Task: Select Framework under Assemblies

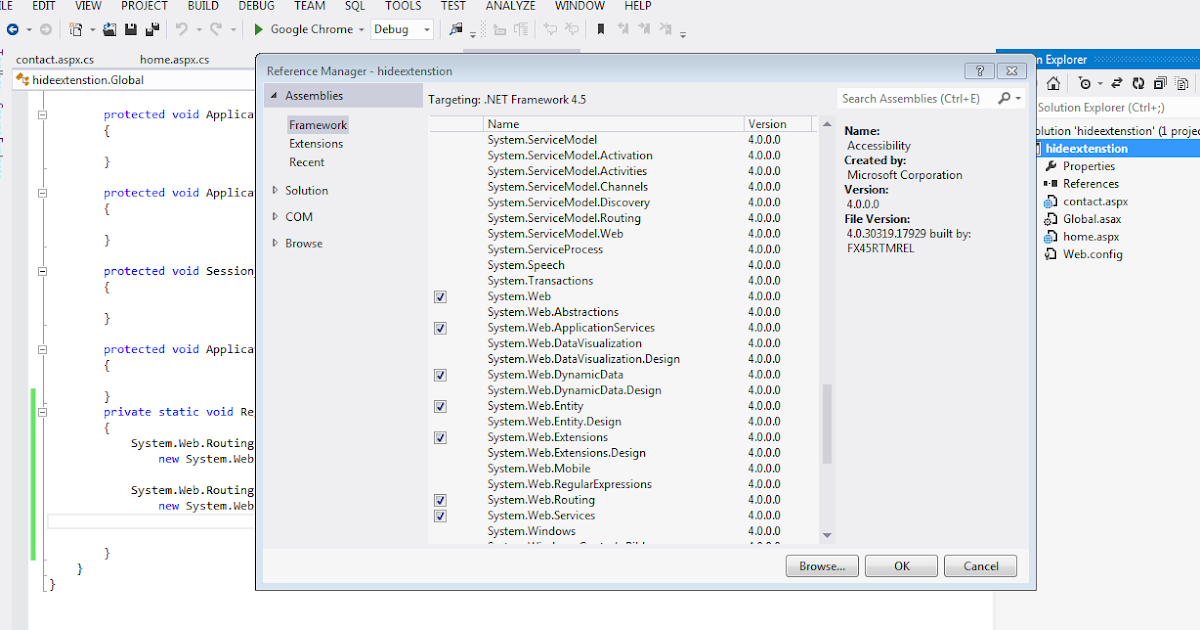Action: coord(318,125)
